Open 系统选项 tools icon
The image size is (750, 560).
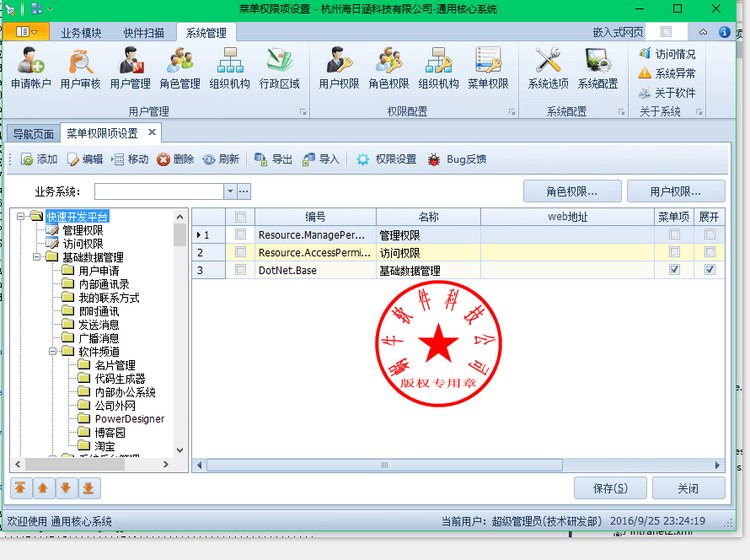[548, 68]
